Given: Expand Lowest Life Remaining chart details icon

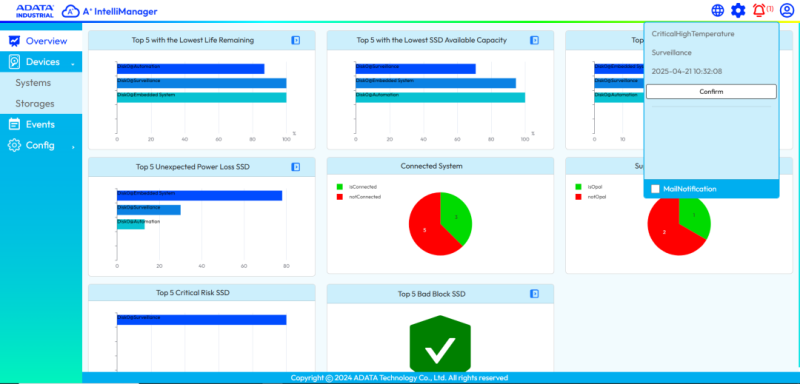Looking at the screenshot, I should pos(295,40).
